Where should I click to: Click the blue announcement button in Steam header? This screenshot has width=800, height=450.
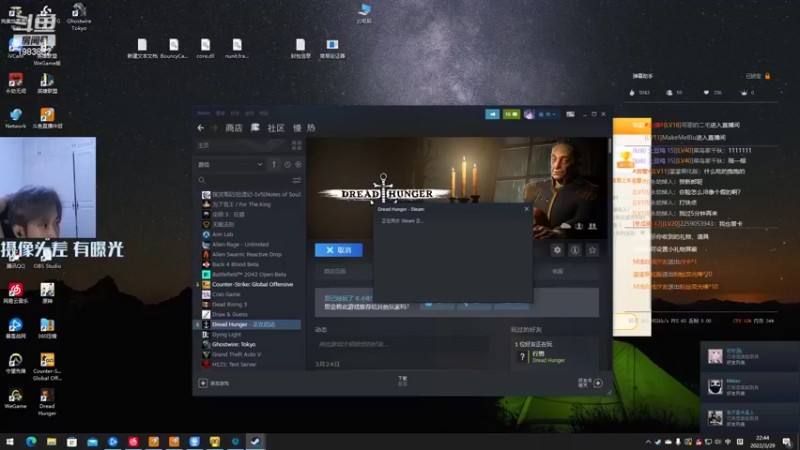click(x=492, y=114)
